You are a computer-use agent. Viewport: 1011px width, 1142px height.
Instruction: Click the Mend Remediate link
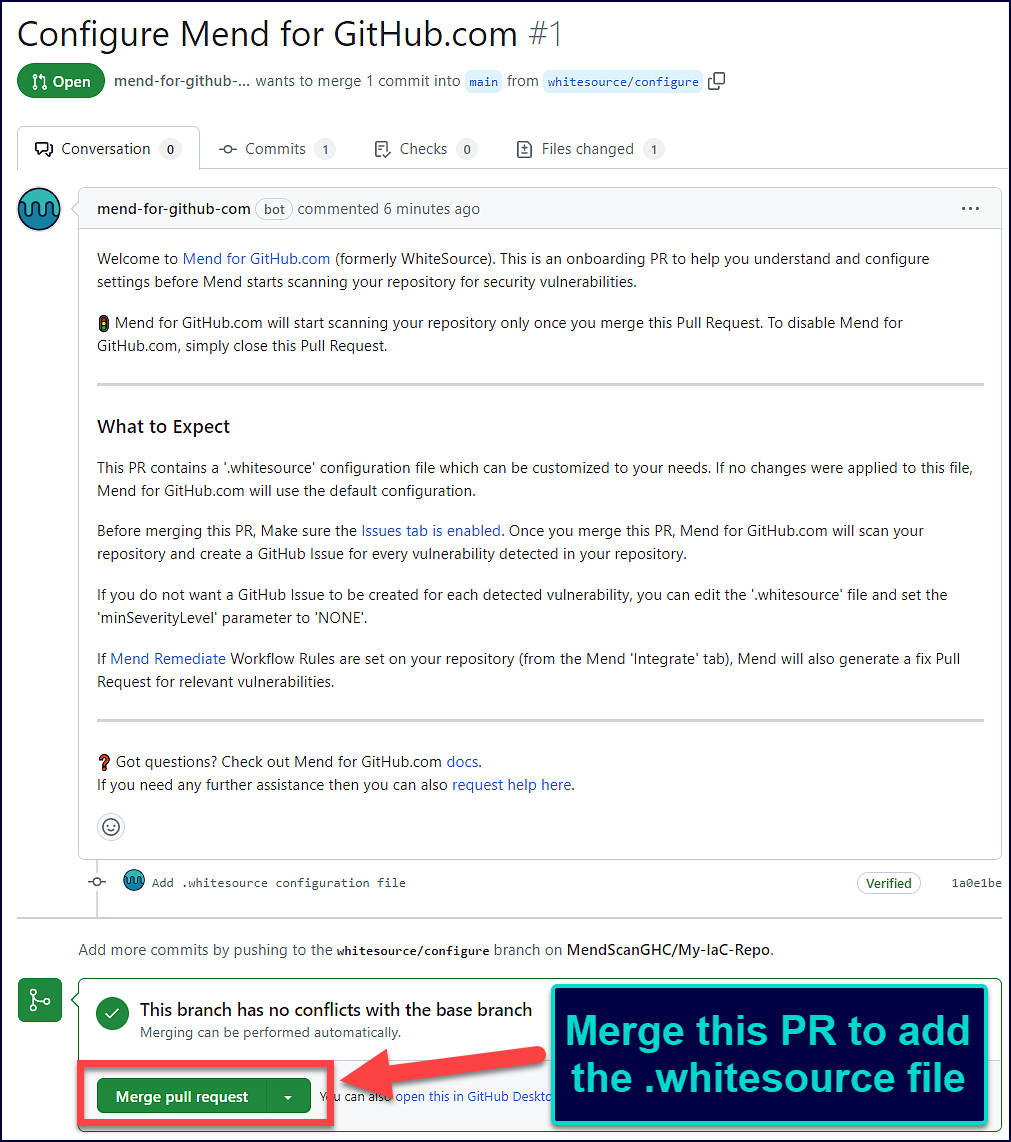(168, 659)
